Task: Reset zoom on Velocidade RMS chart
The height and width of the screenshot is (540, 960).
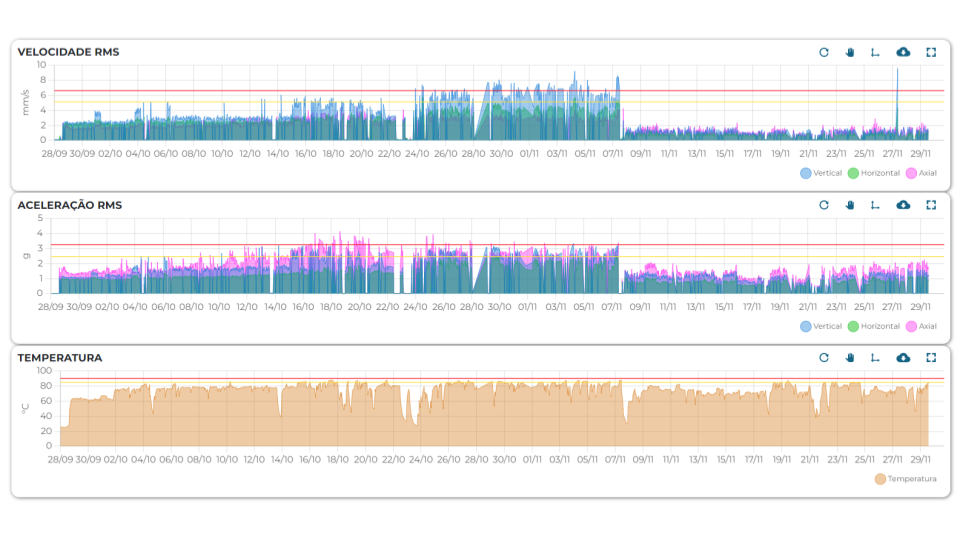Action: (x=824, y=53)
